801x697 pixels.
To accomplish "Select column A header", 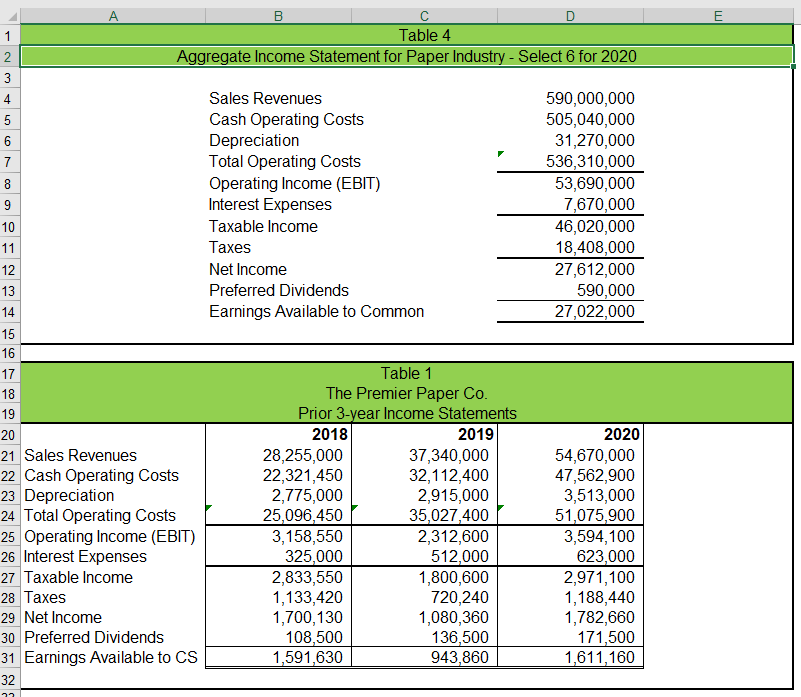I will click(113, 15).
